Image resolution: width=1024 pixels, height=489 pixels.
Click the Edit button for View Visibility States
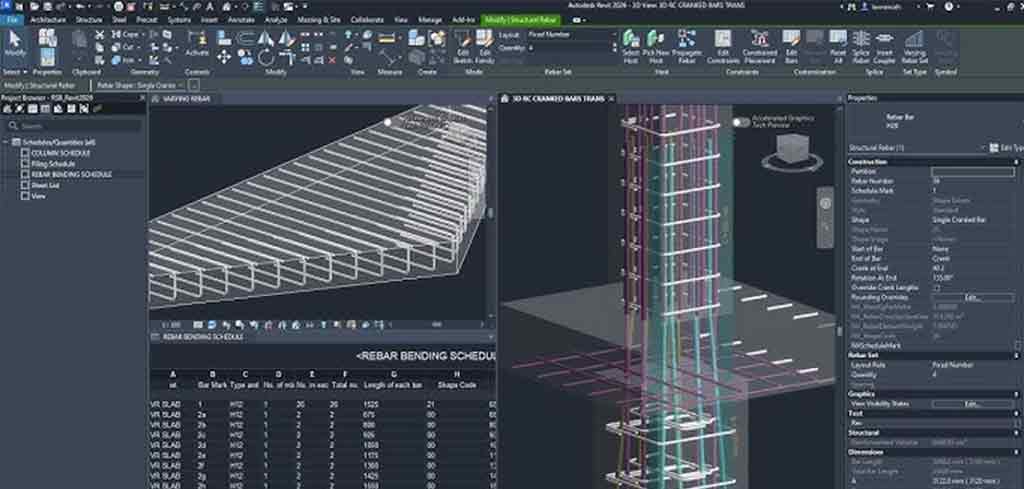[x=970, y=403]
